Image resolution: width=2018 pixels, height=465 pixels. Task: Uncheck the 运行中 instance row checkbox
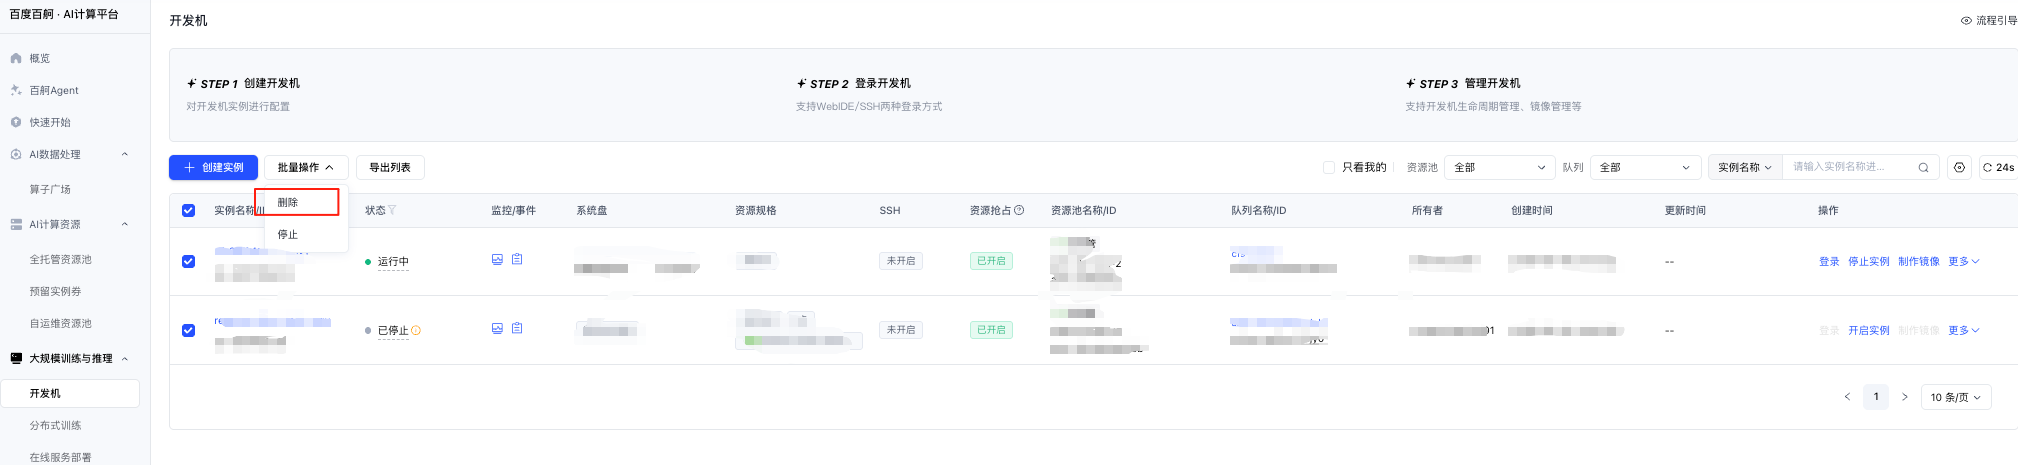coord(188,261)
